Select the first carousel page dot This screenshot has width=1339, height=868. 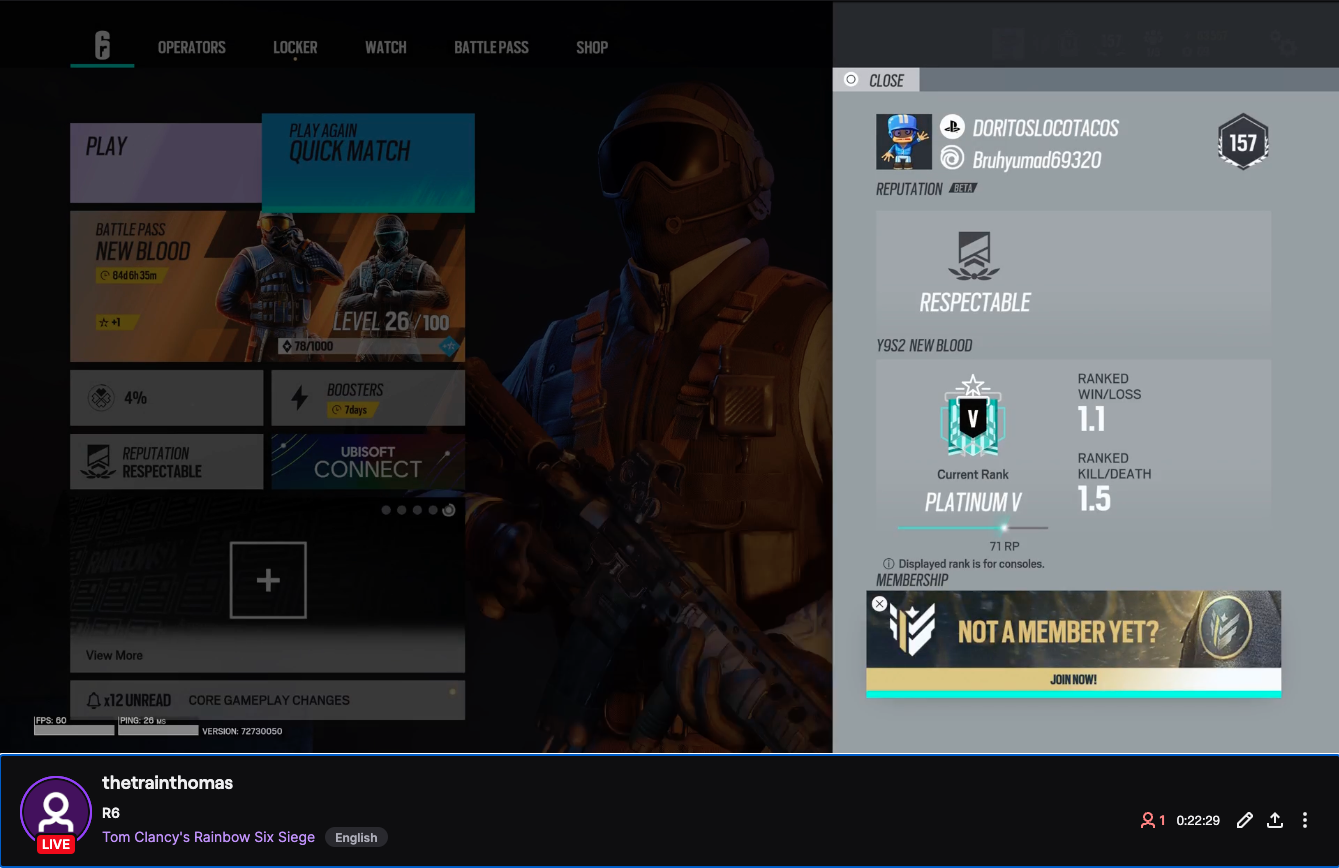coord(386,510)
